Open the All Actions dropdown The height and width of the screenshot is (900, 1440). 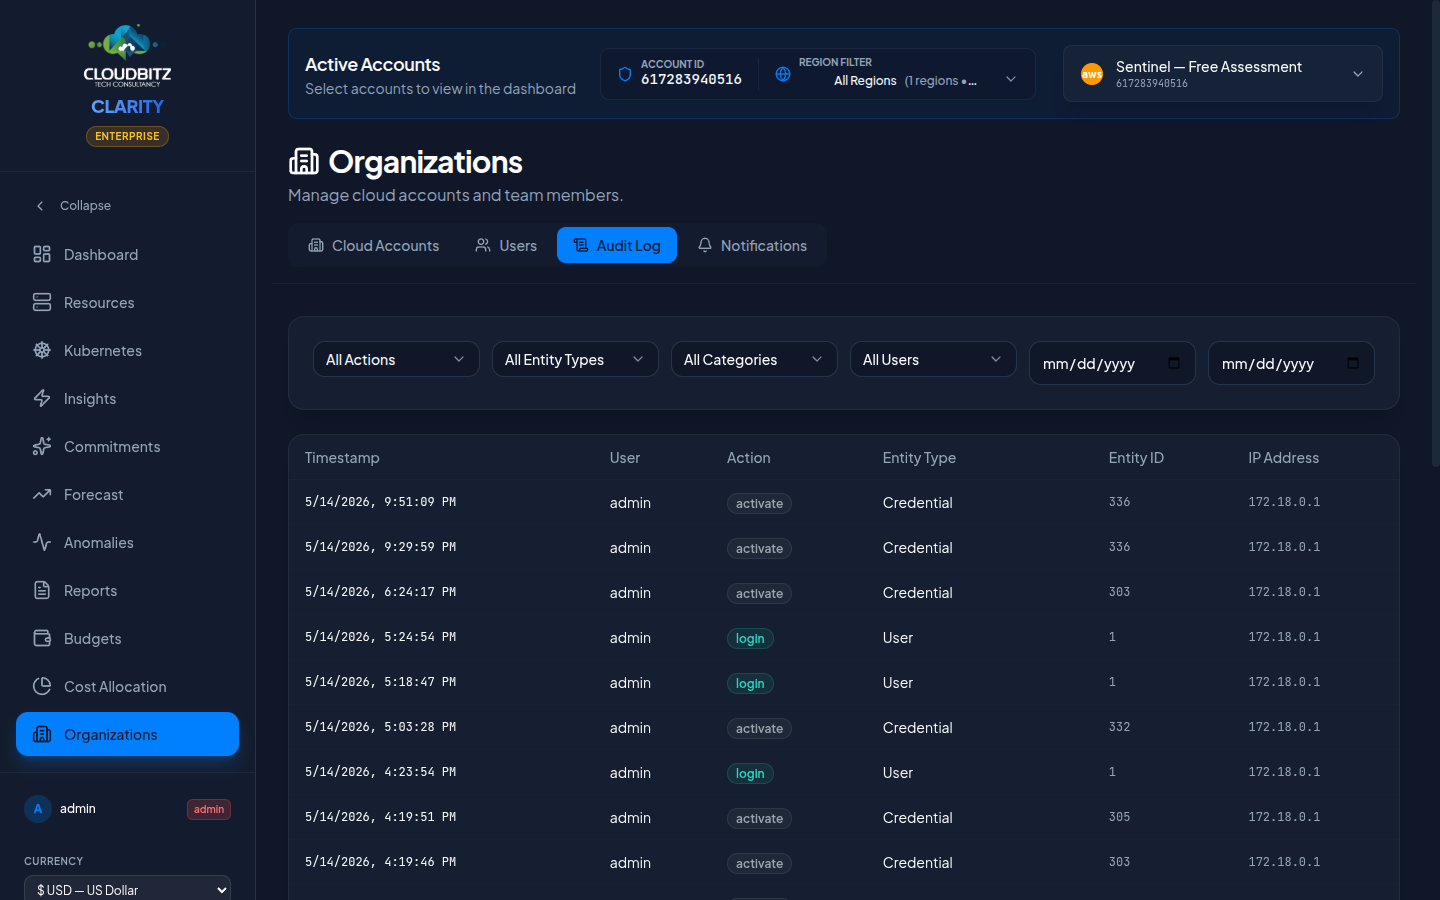point(396,360)
